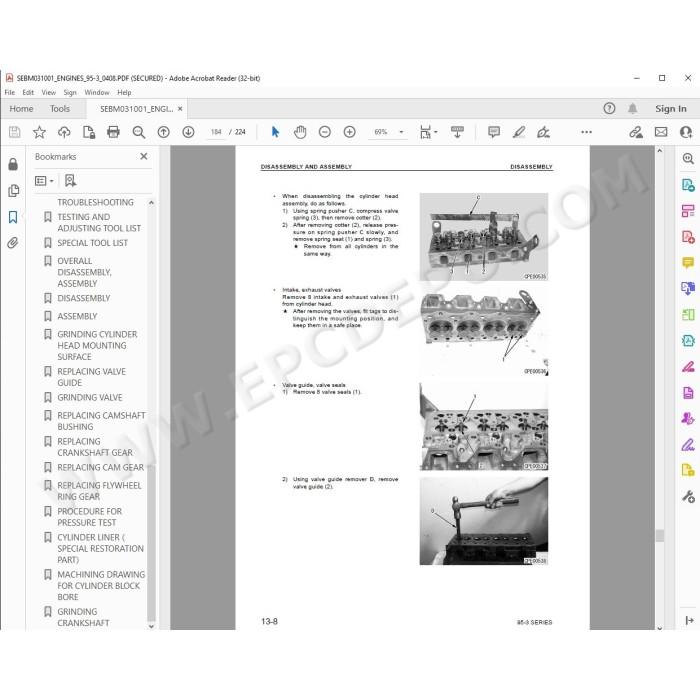Click the cylinder head photo with spring pusher
Screen dimensions: 700x700
(x=483, y=237)
